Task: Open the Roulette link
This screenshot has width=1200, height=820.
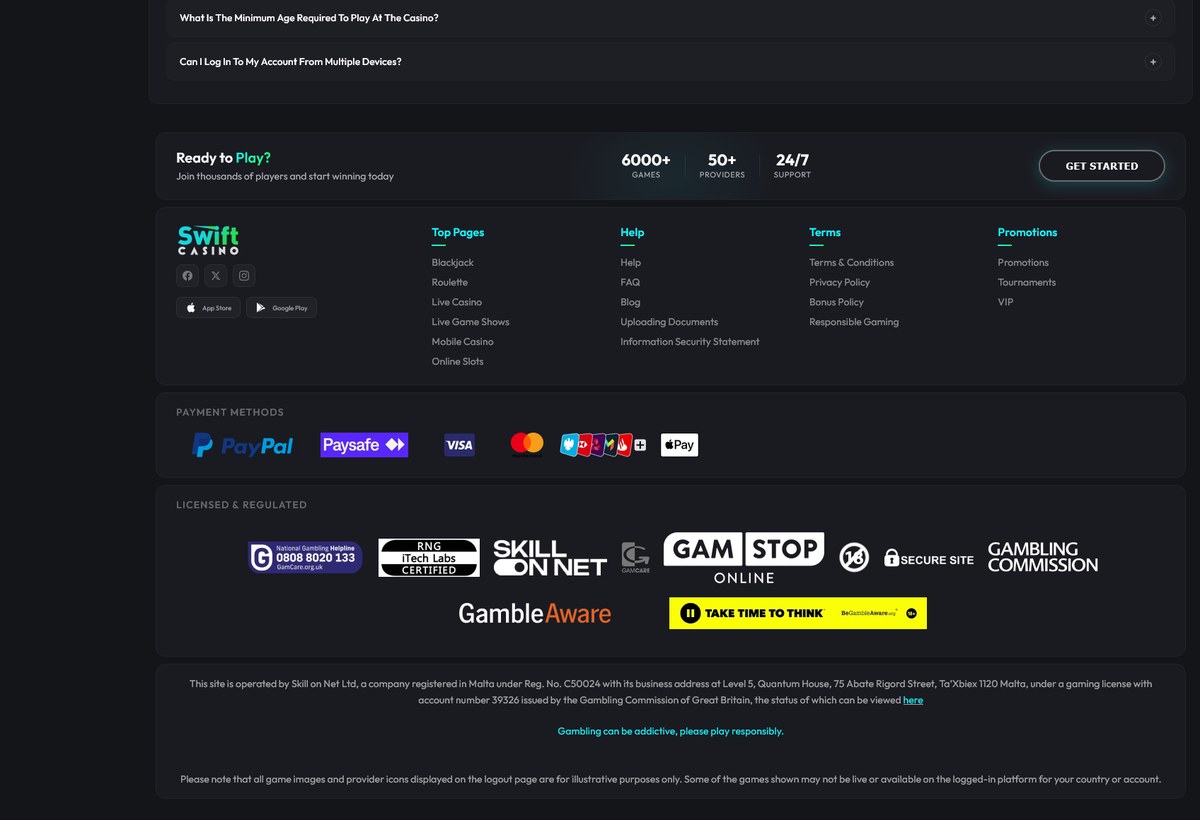Action: 450,282
